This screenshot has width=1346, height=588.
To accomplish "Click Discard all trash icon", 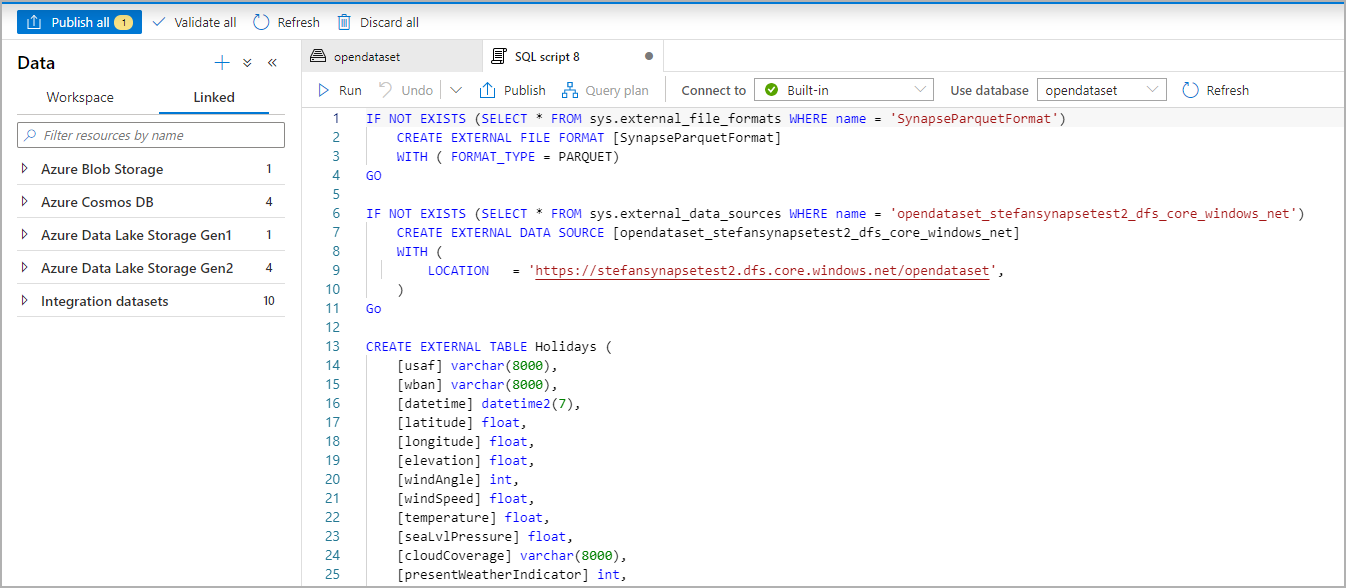I will 344,22.
